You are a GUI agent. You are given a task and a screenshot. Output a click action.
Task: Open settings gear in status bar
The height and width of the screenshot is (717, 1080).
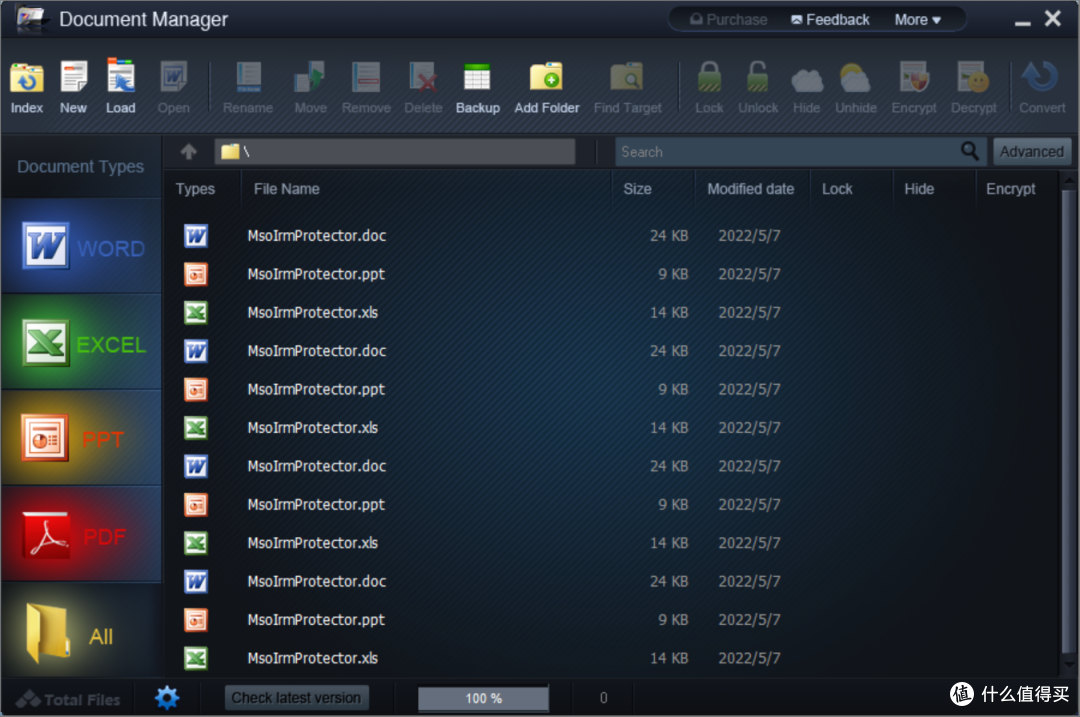click(167, 697)
